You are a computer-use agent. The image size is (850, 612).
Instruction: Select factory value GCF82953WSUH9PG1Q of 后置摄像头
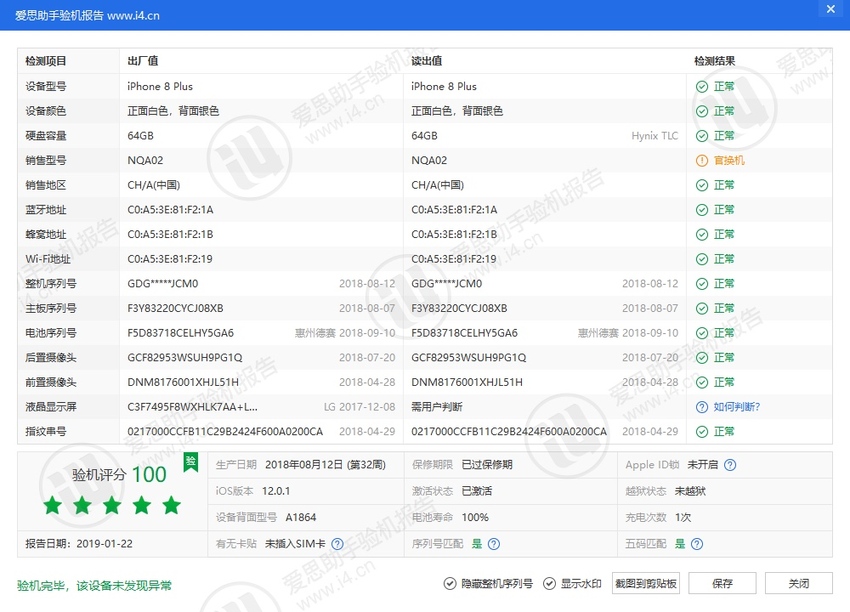point(185,358)
